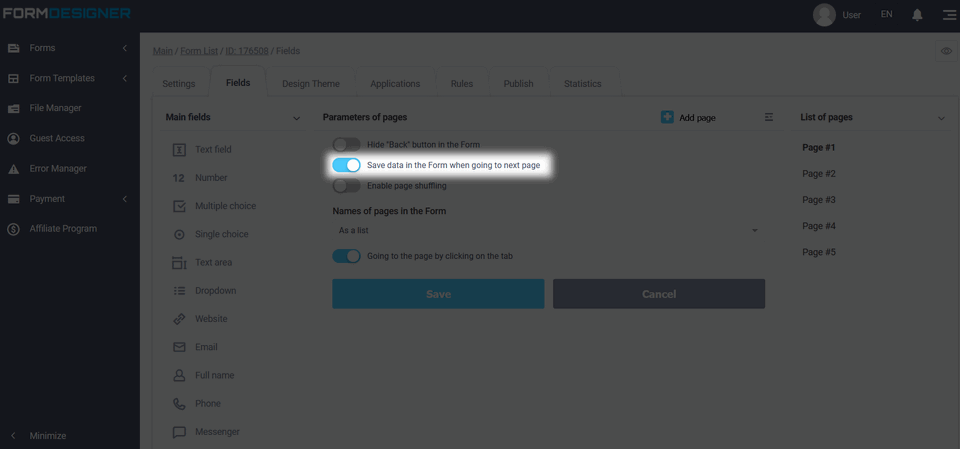Screen dimensions: 960x449
Task: Click the Error Manager warning icon
Action: pyautogui.click(x=13, y=169)
